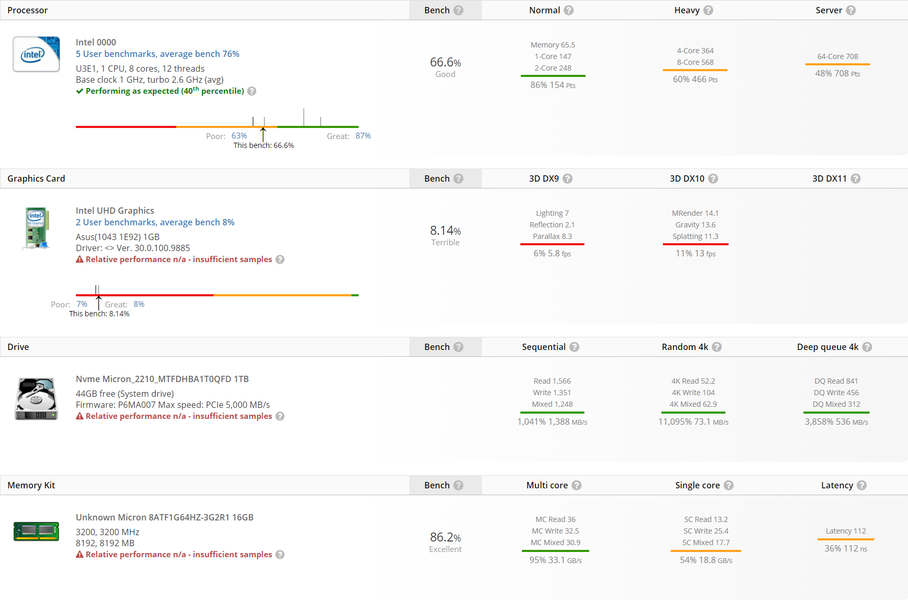Click the Micron NVMe drive icon

(36, 398)
